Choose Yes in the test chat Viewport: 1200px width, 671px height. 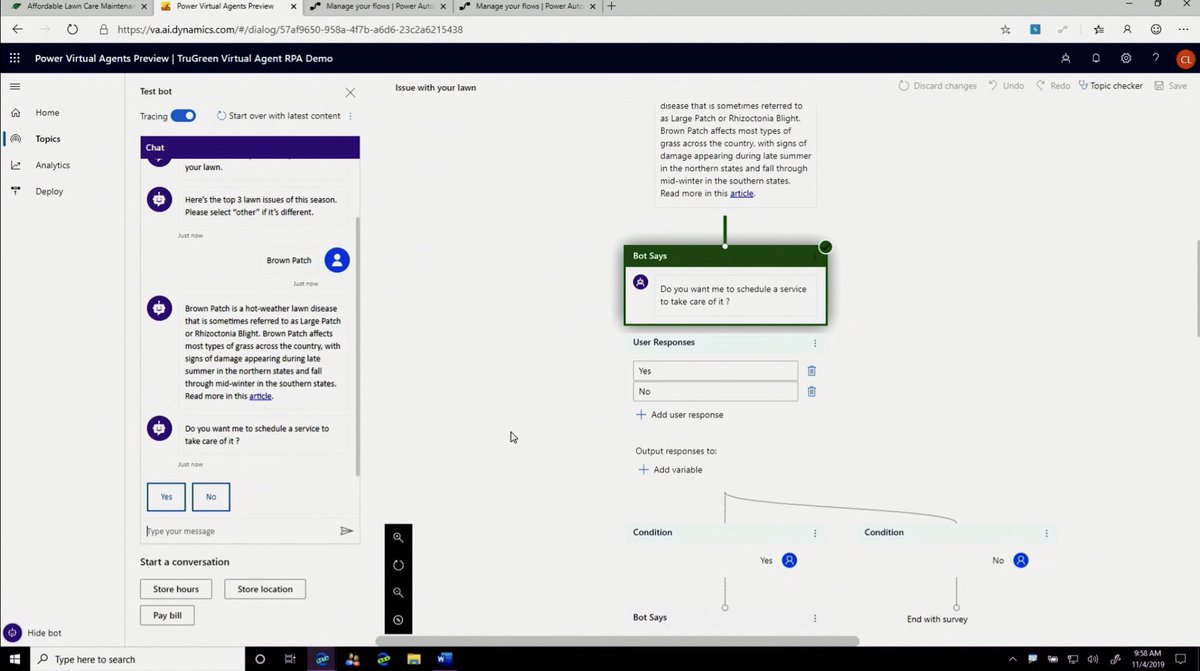coord(166,497)
